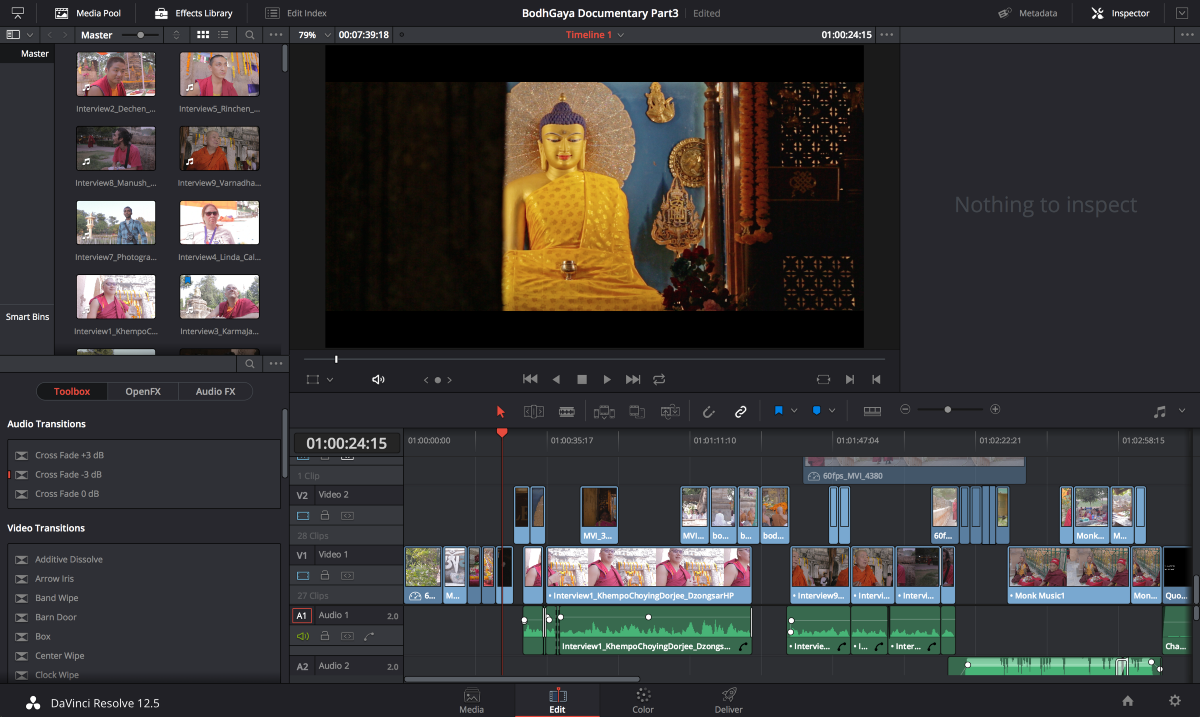Switch media pool to list view
This screenshot has width=1200, height=717.
(x=223, y=35)
